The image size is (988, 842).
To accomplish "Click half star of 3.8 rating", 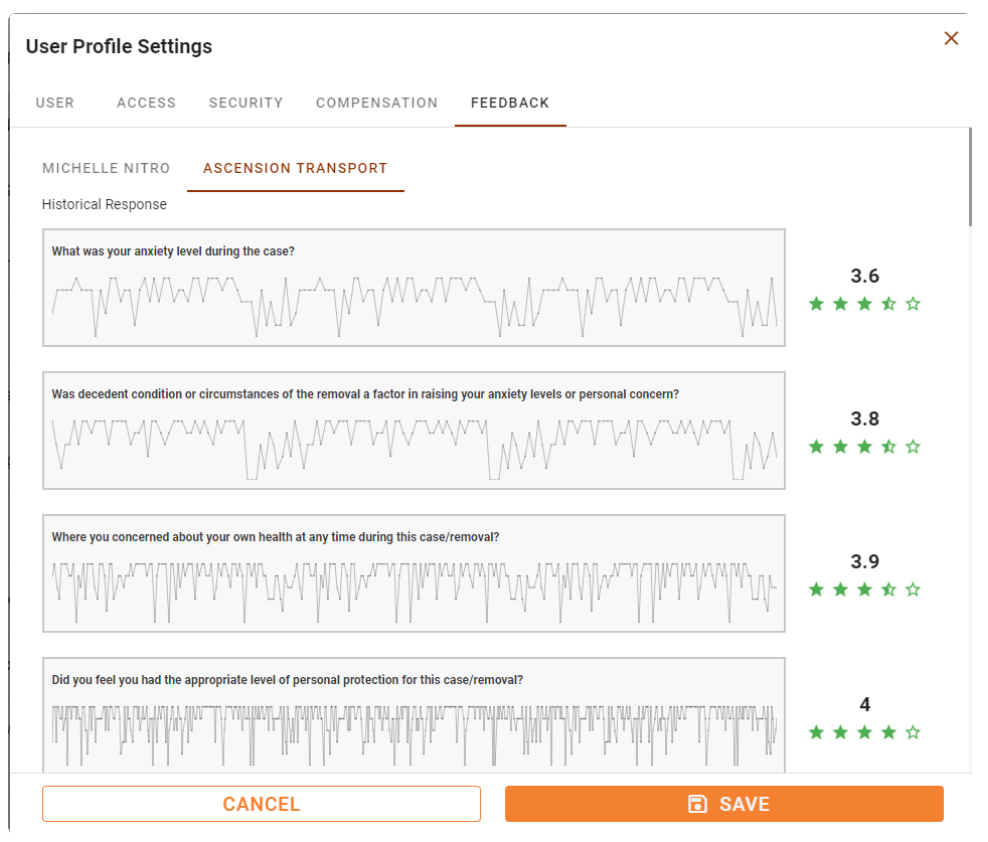I will click(888, 447).
